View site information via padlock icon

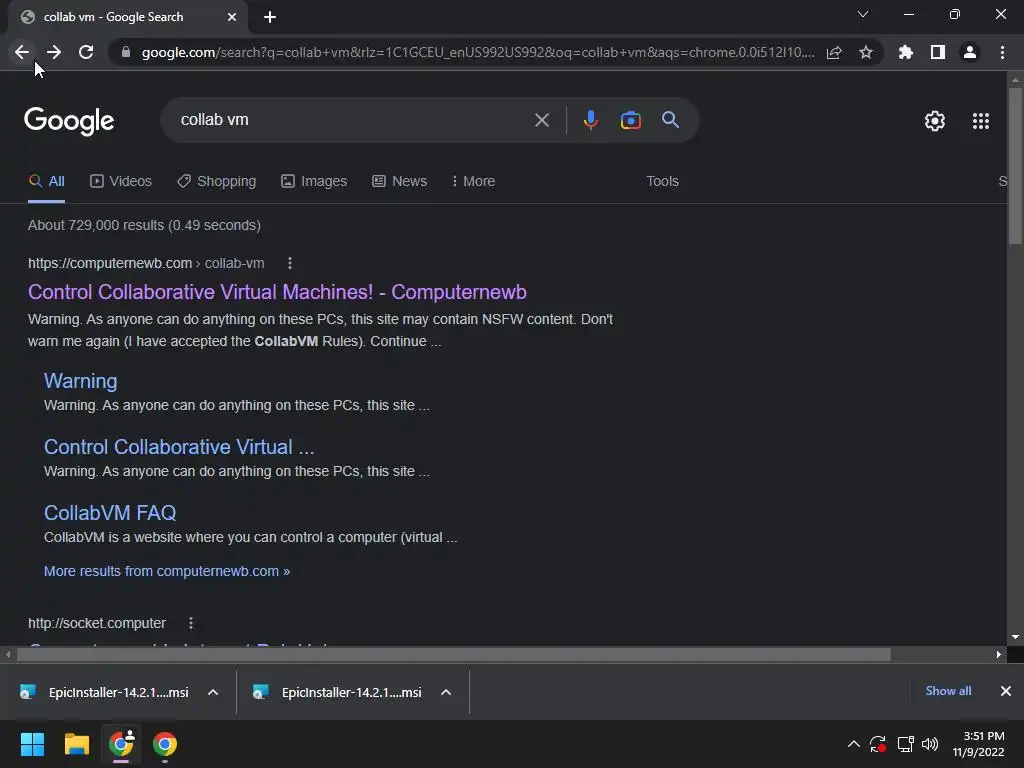(126, 52)
